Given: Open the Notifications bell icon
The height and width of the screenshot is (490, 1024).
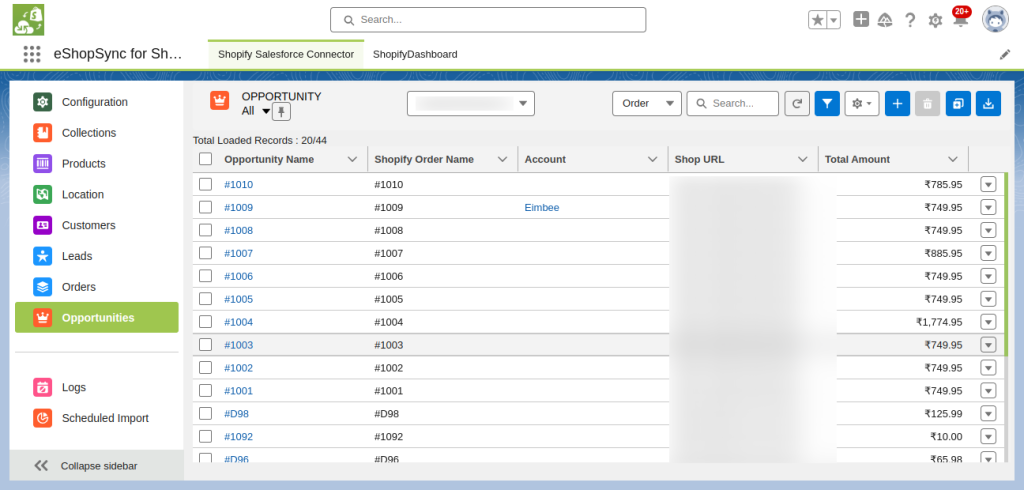Looking at the screenshot, I should tap(960, 20).
